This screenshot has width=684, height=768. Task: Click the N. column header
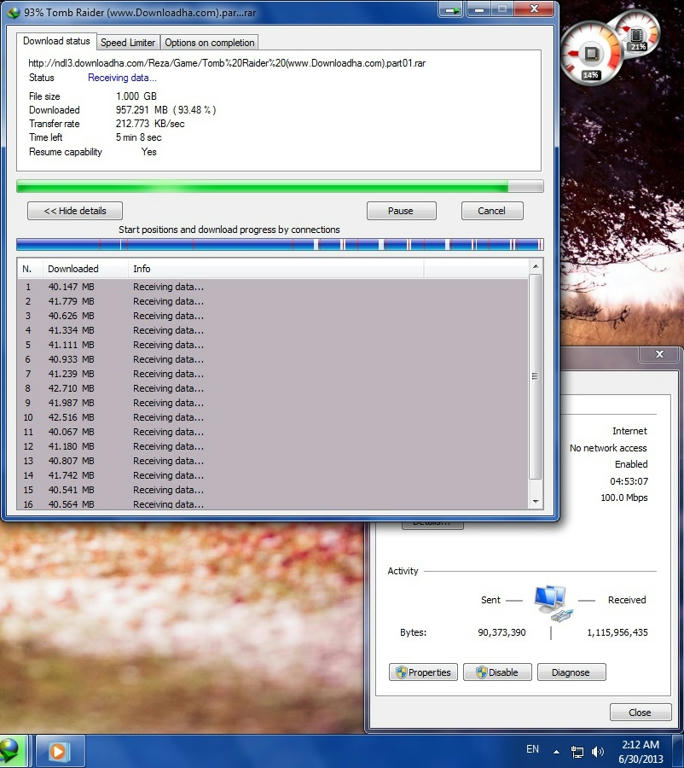point(29,268)
